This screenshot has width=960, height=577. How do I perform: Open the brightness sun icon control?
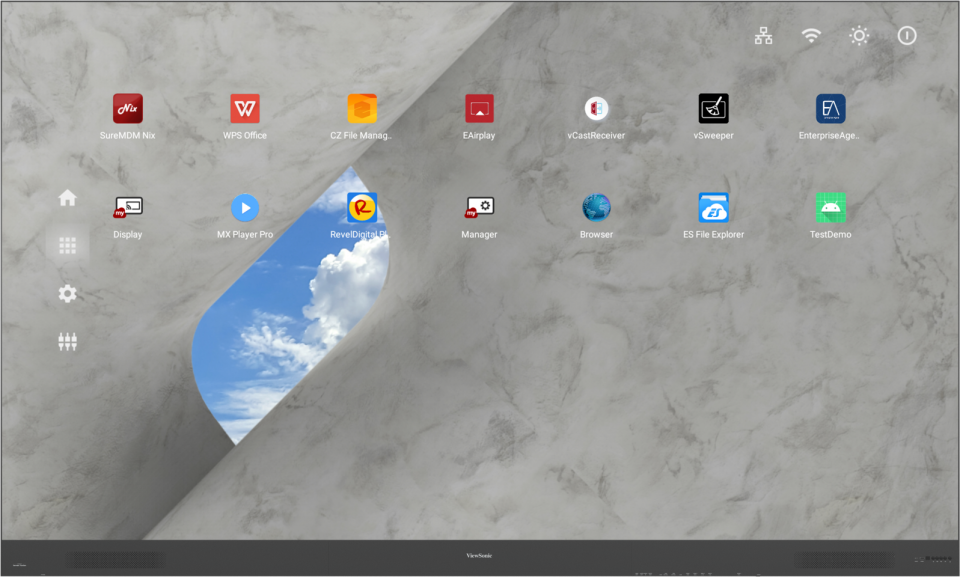click(859, 36)
